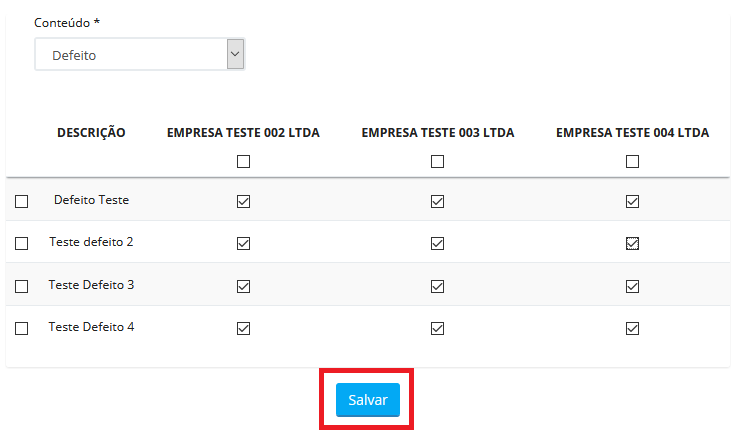Click the Conteúdo dropdown arrow
This screenshot has width=746, height=433.
(x=235, y=54)
